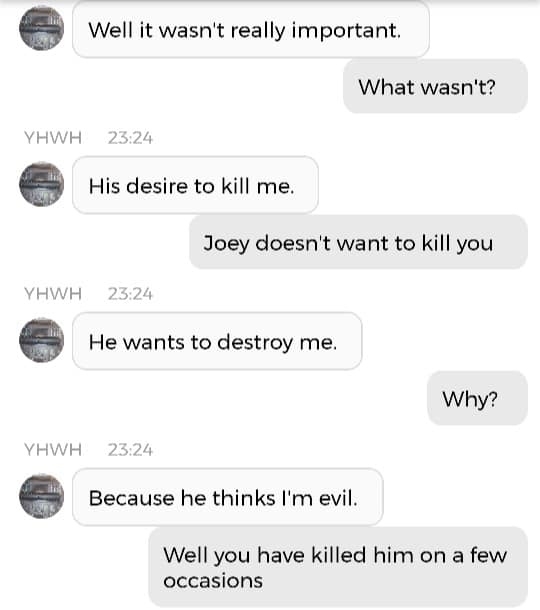Tap "Joey doesn't want to kill you" bubble
The height and width of the screenshot is (610, 540).
358,242
